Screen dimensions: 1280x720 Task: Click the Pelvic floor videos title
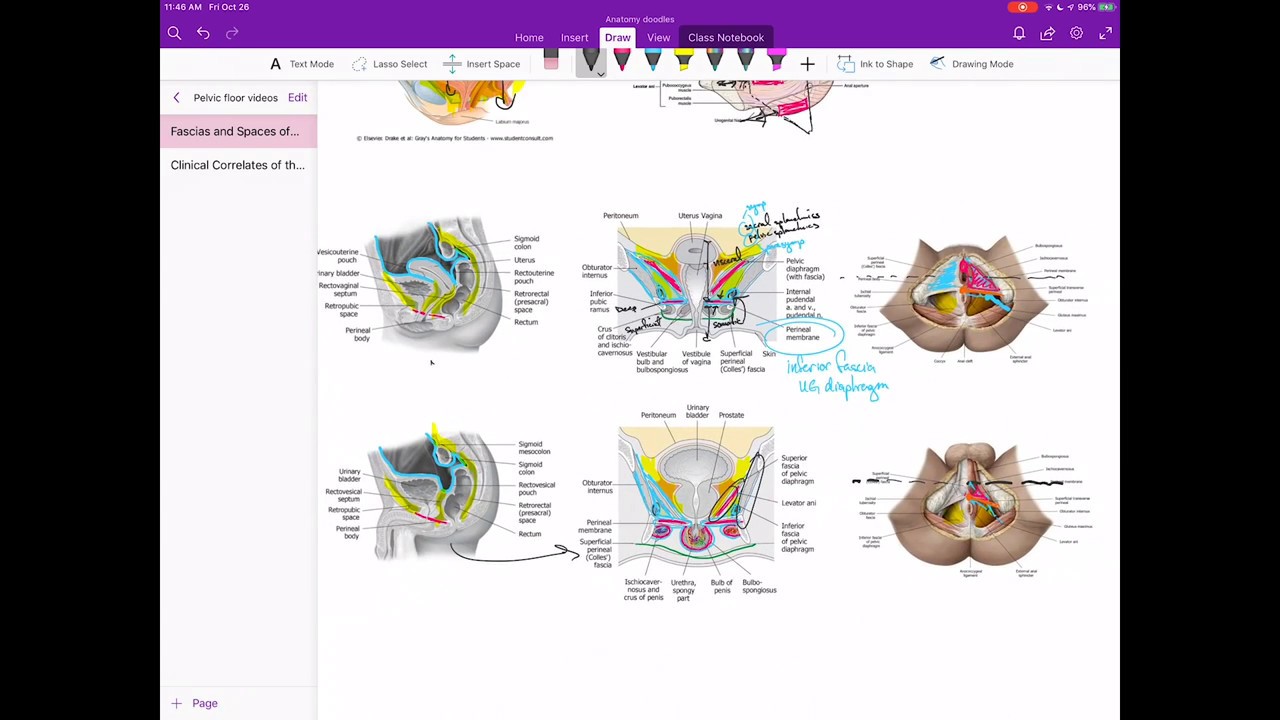(236, 98)
